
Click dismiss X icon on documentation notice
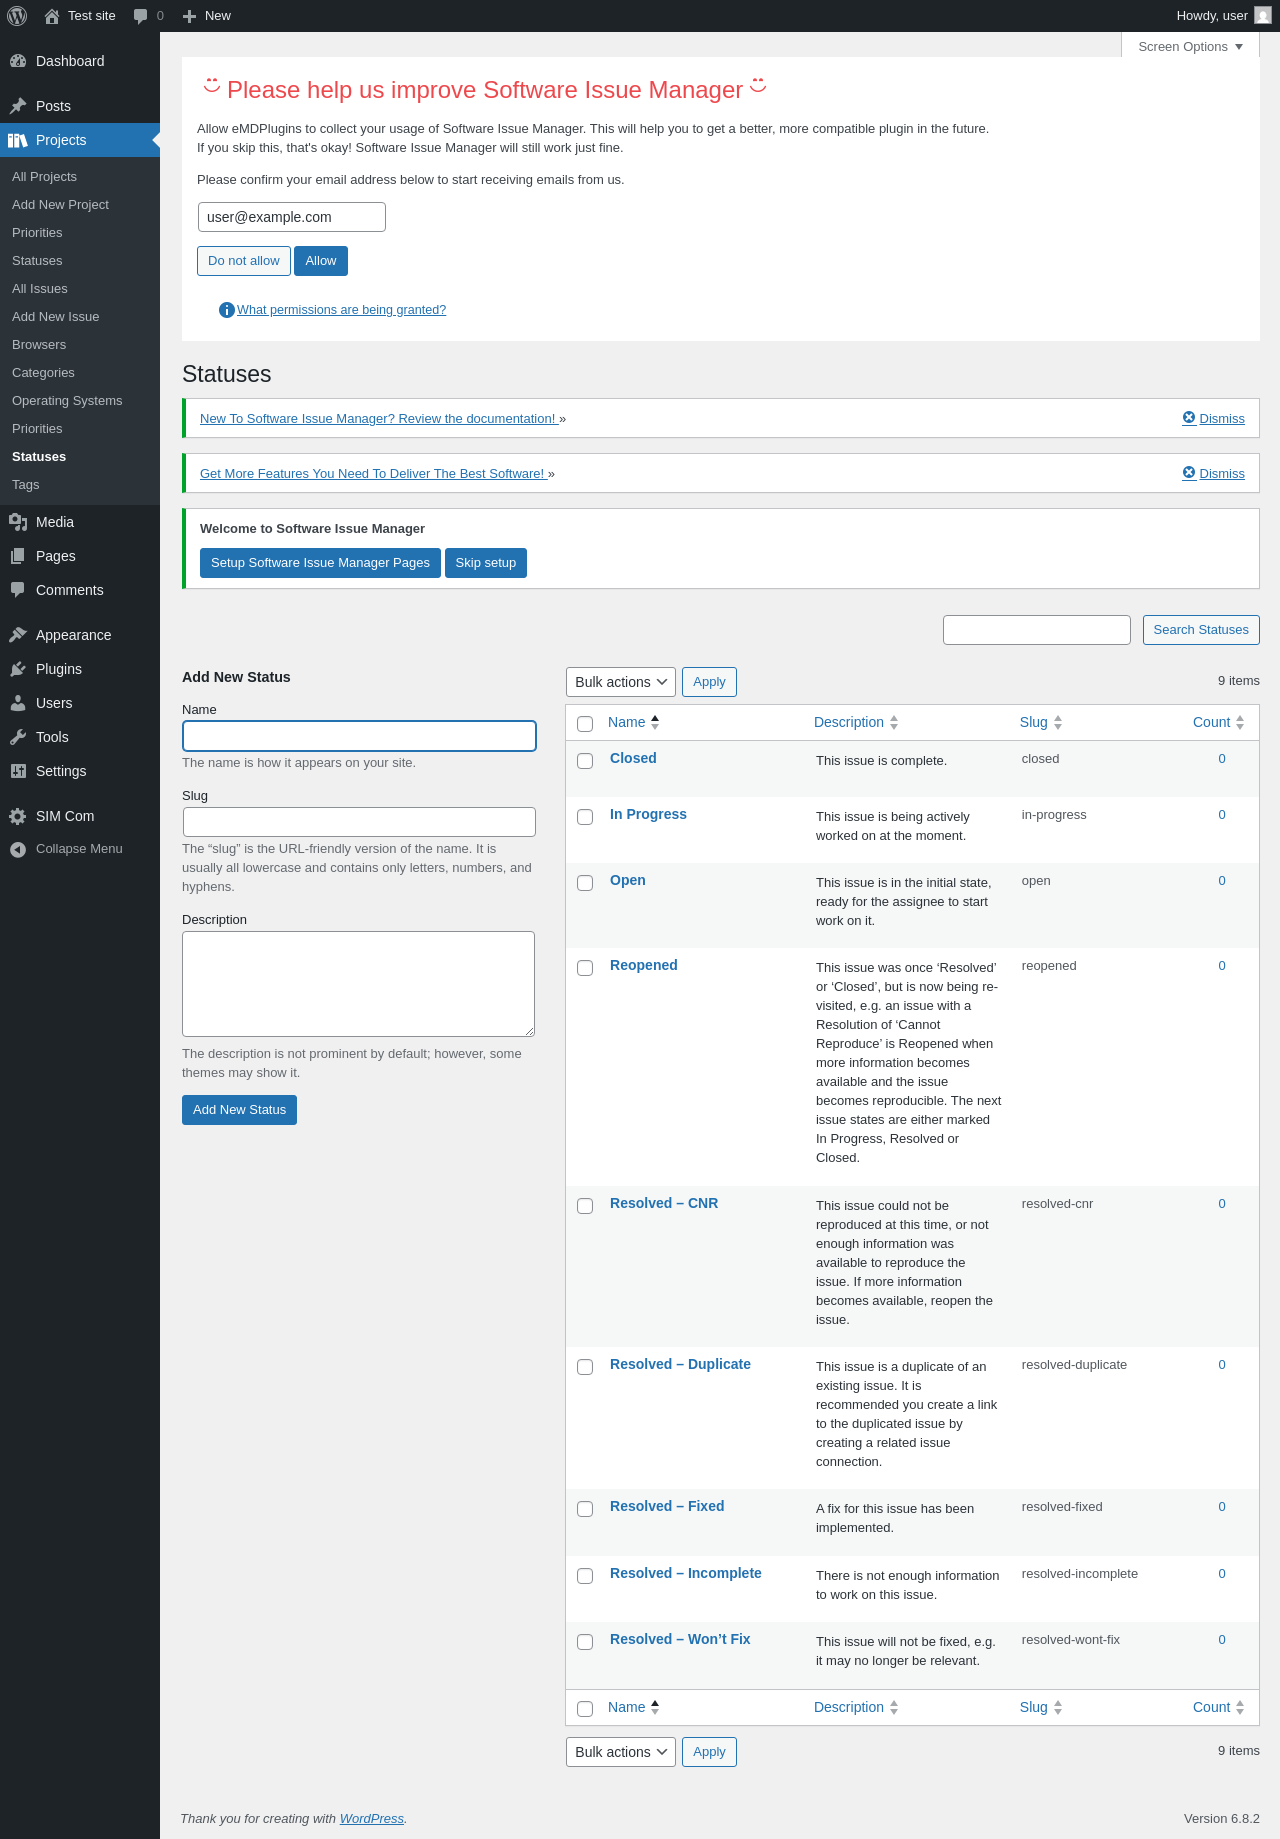[1189, 417]
